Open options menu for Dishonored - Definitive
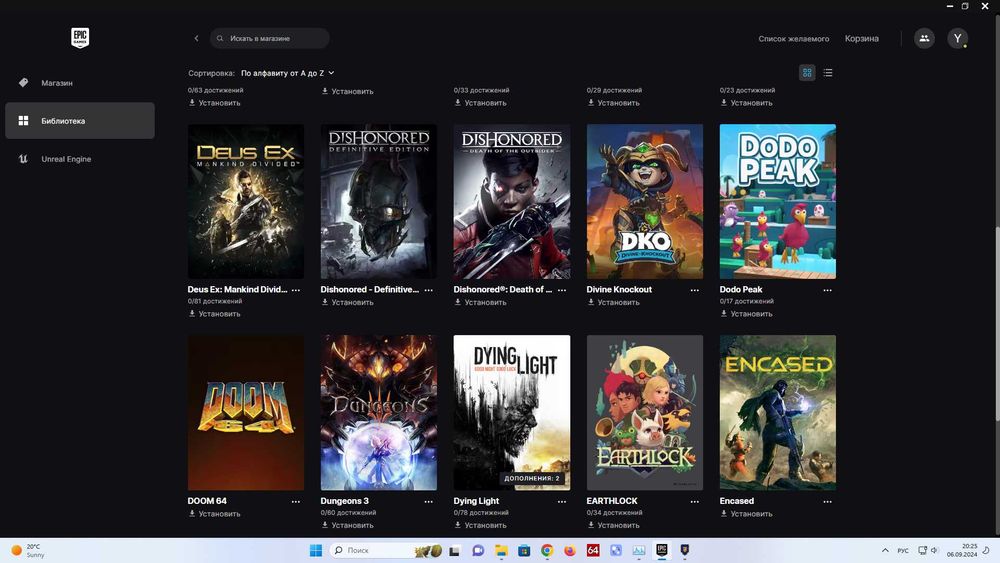The width and height of the screenshot is (1000, 563). (x=429, y=289)
